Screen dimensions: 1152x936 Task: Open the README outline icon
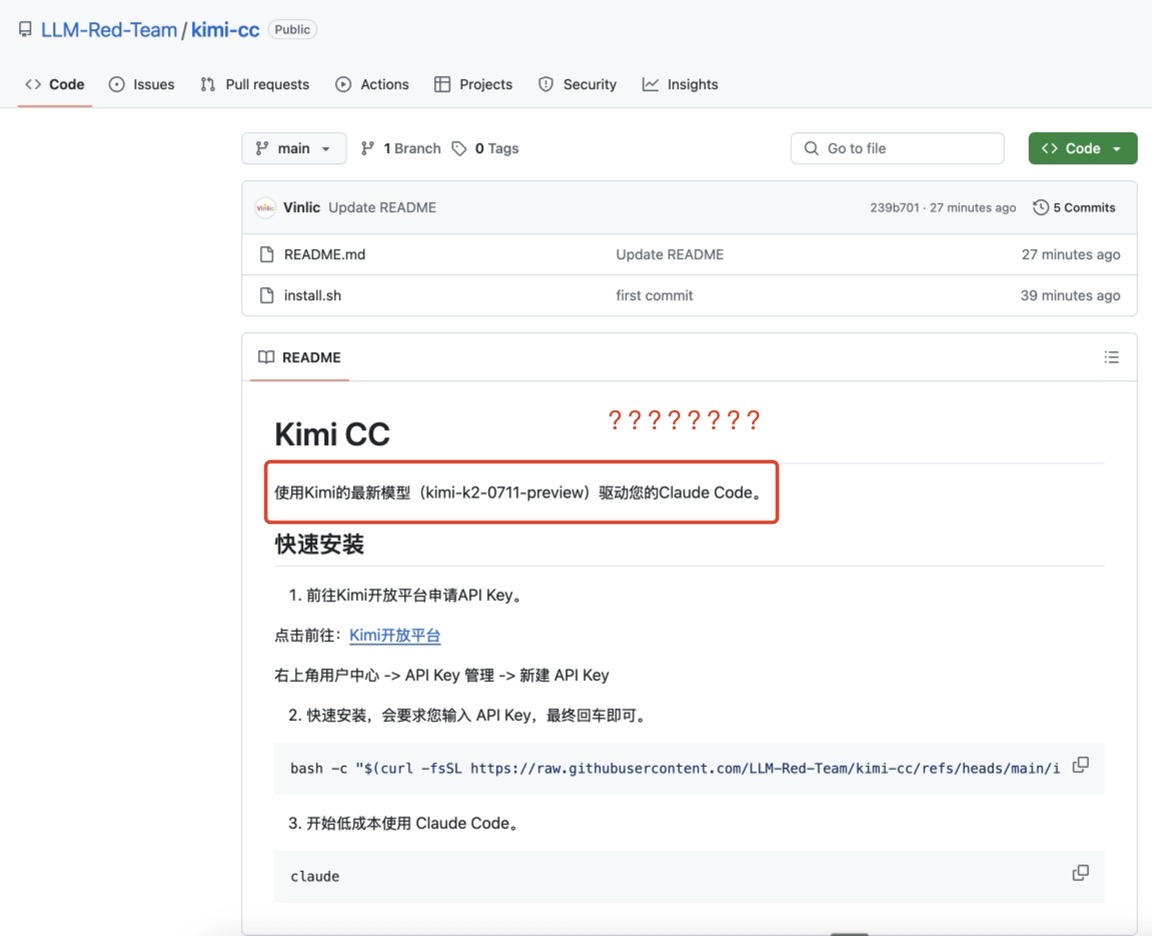click(1111, 357)
